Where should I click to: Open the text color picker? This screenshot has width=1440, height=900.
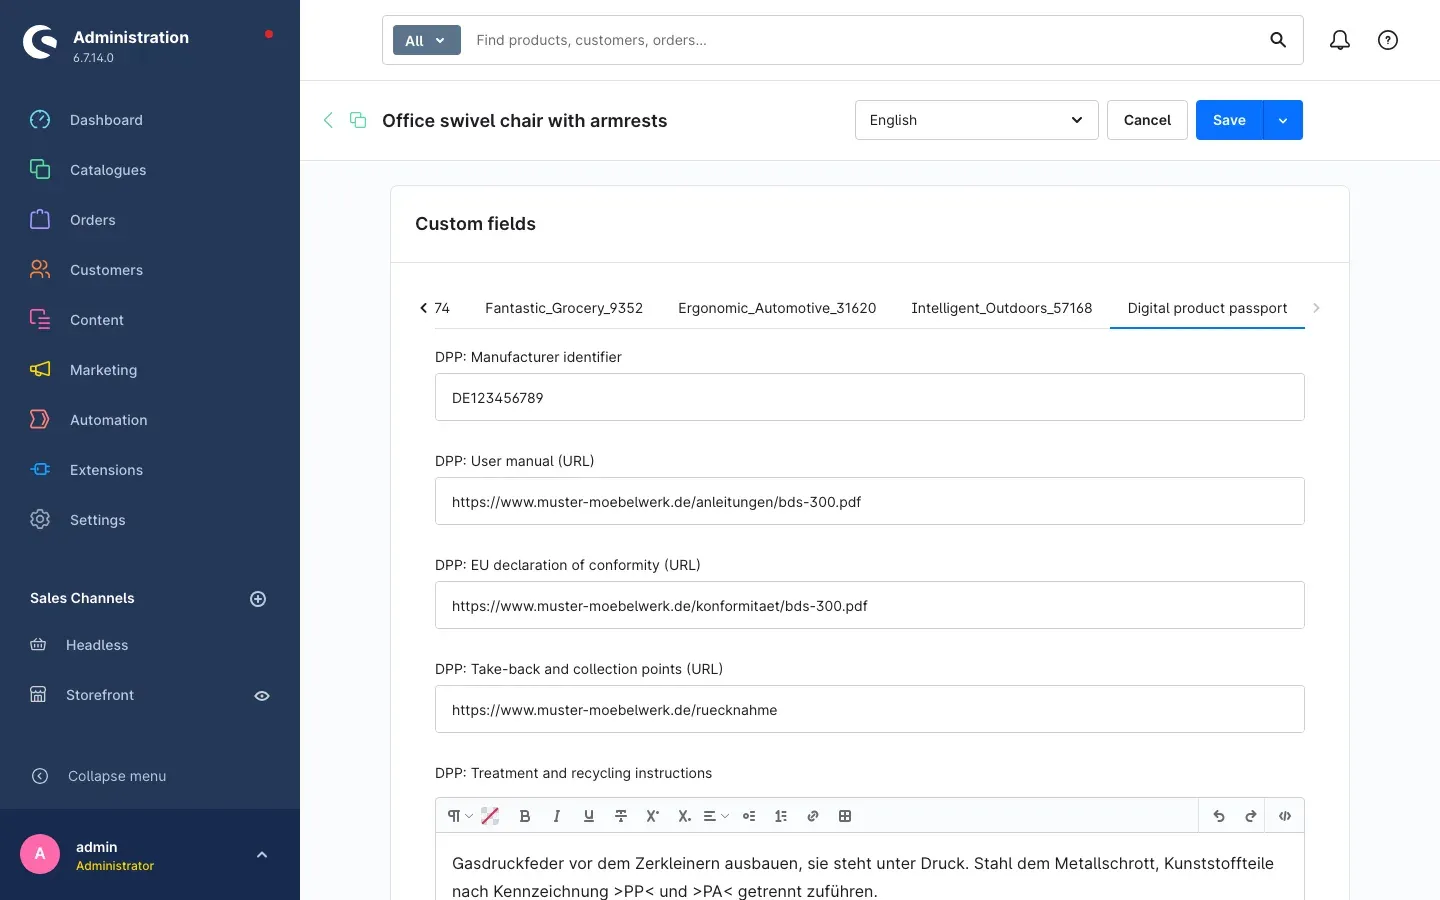(490, 816)
